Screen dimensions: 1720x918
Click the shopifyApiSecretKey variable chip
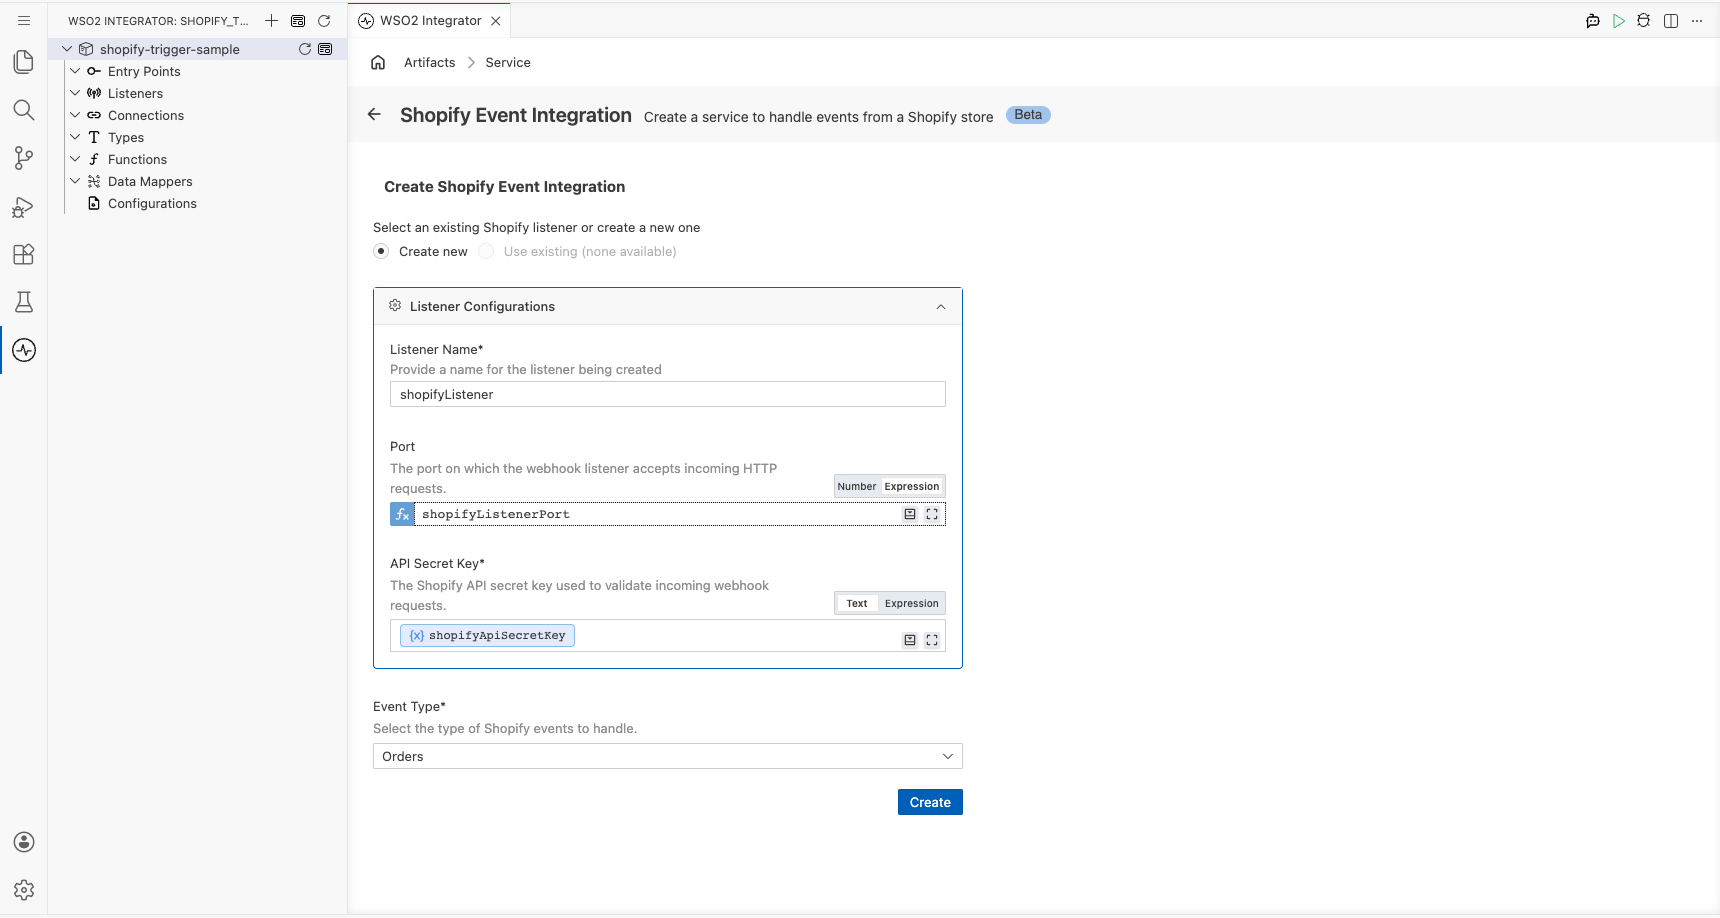click(x=487, y=635)
